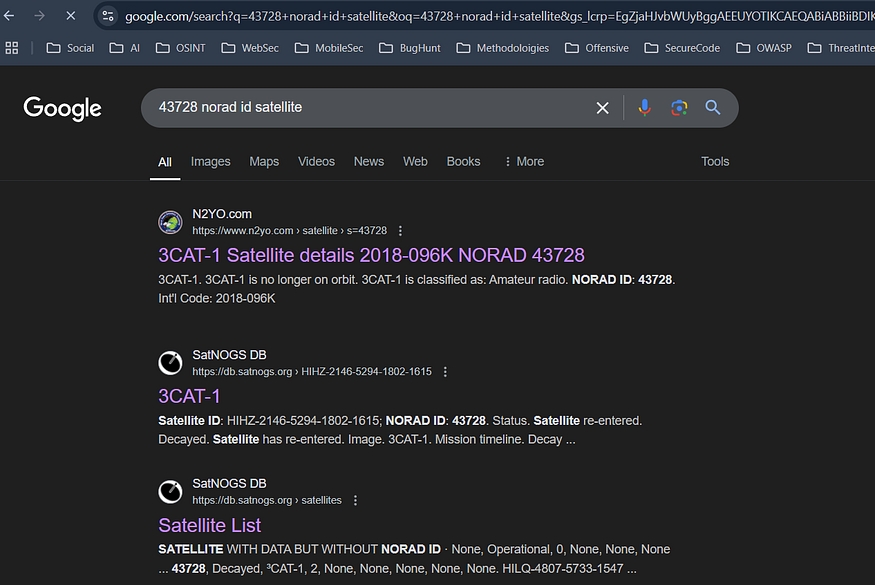Switch to the Images tab
Screen dimensions: 875x585
pos(210,161)
